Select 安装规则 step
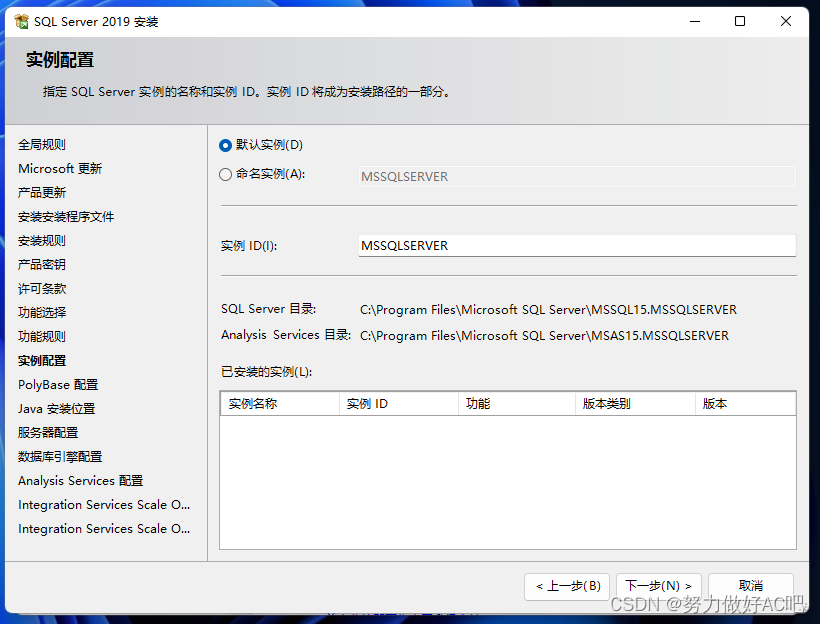 [x=42, y=241]
